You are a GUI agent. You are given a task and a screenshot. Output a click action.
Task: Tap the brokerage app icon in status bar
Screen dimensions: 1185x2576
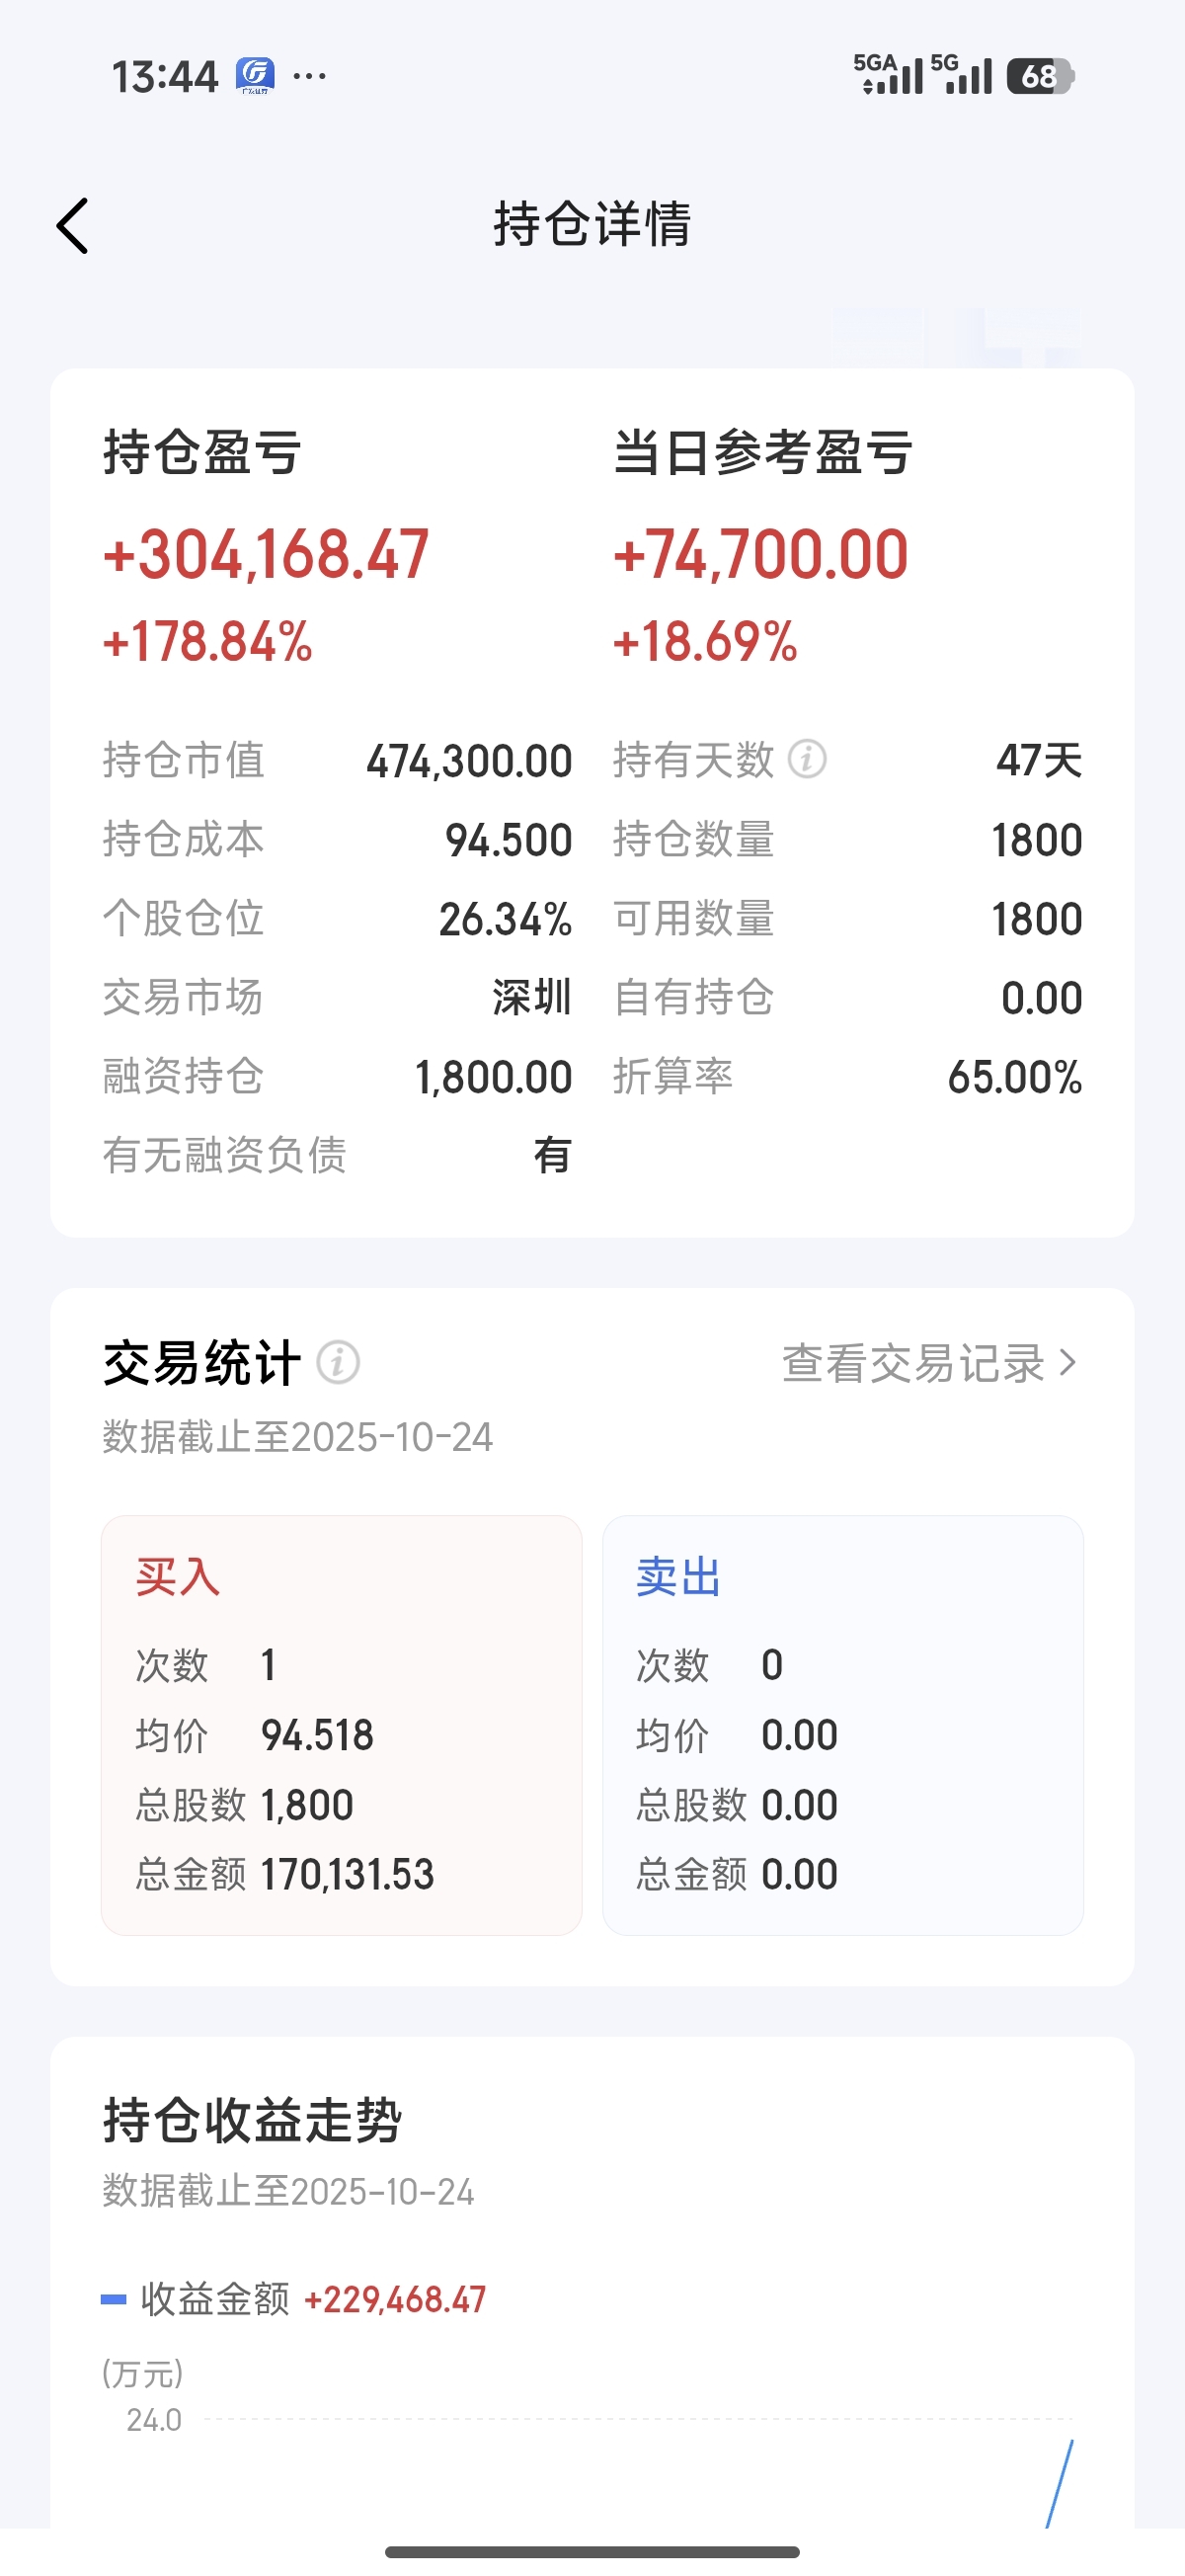click(254, 76)
